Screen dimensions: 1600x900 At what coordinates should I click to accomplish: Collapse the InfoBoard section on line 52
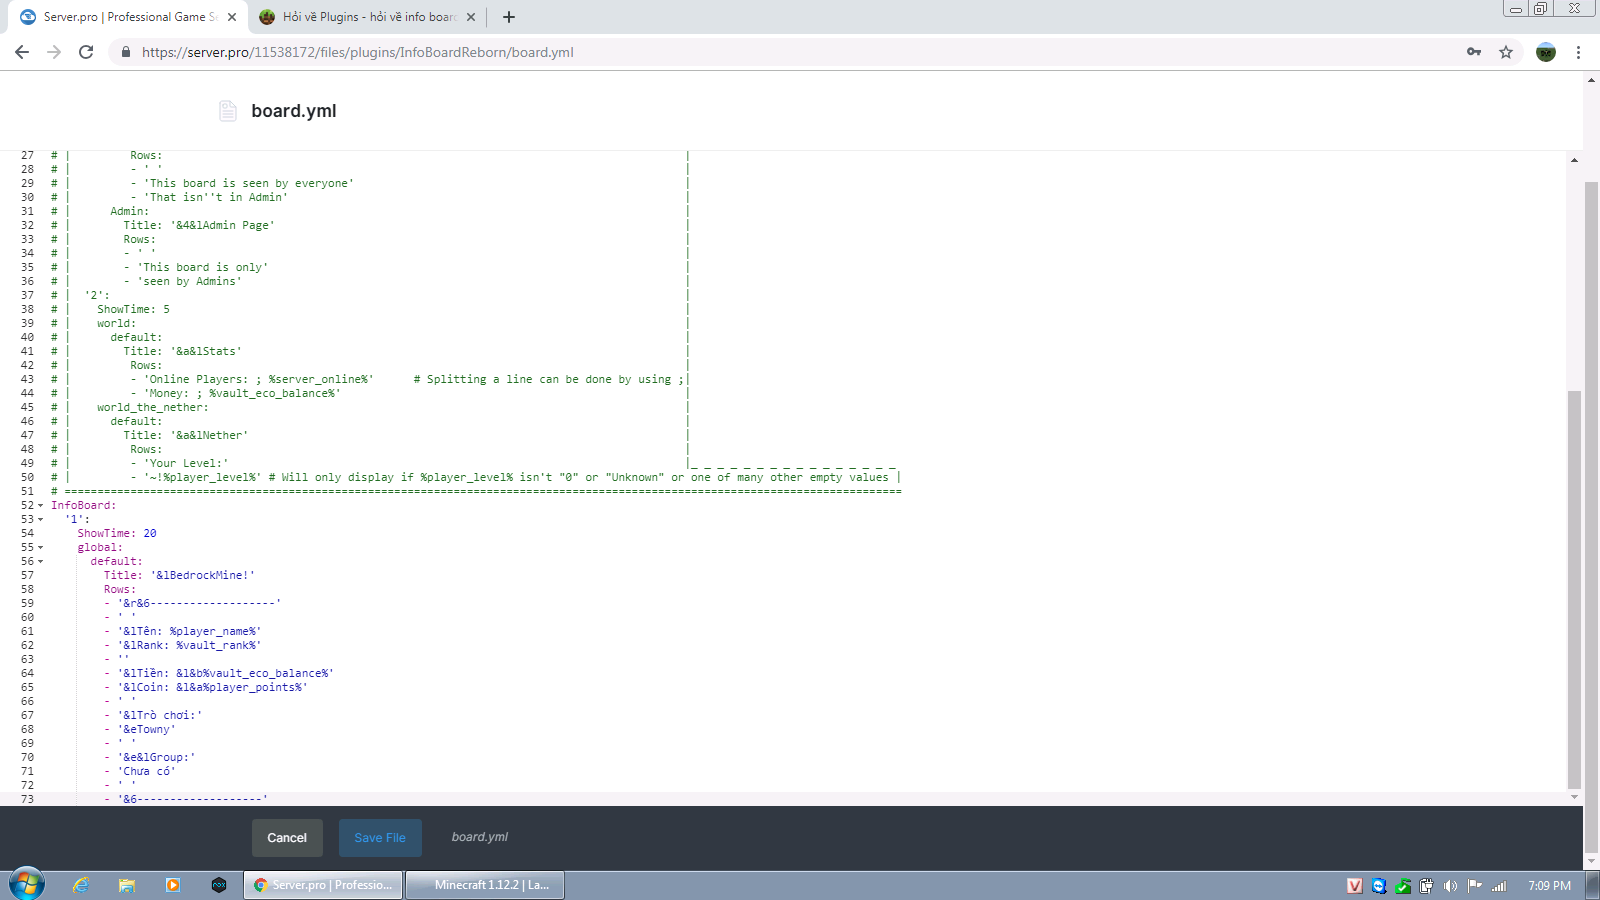(40, 506)
